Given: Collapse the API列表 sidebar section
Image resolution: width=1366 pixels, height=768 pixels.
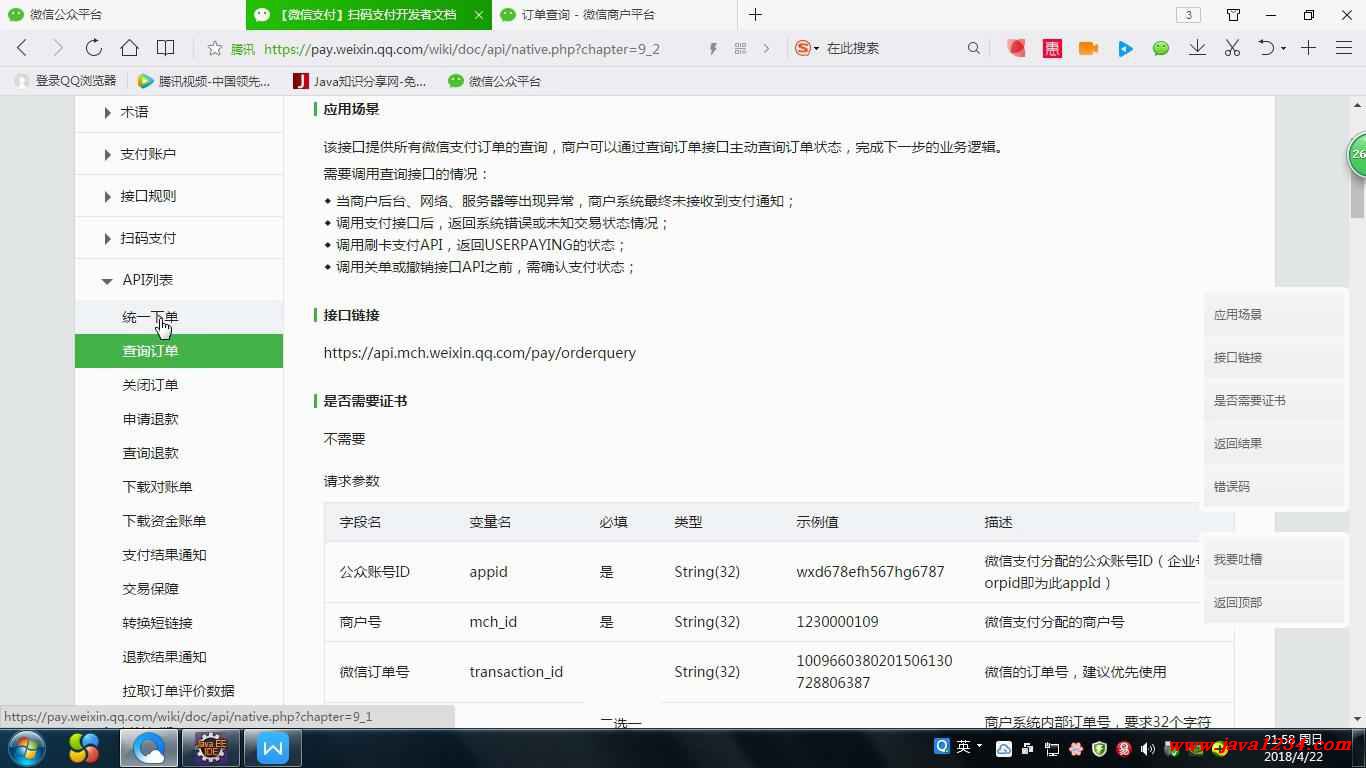Looking at the screenshot, I should 178,280.
